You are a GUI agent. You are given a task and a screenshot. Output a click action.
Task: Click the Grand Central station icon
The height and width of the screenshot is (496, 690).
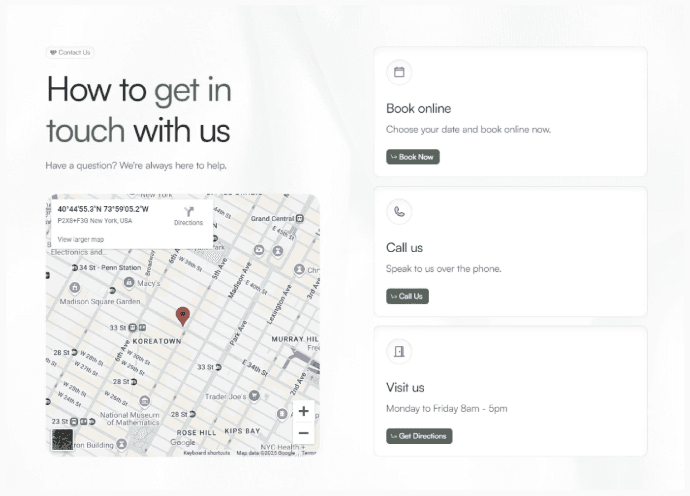pos(300,218)
